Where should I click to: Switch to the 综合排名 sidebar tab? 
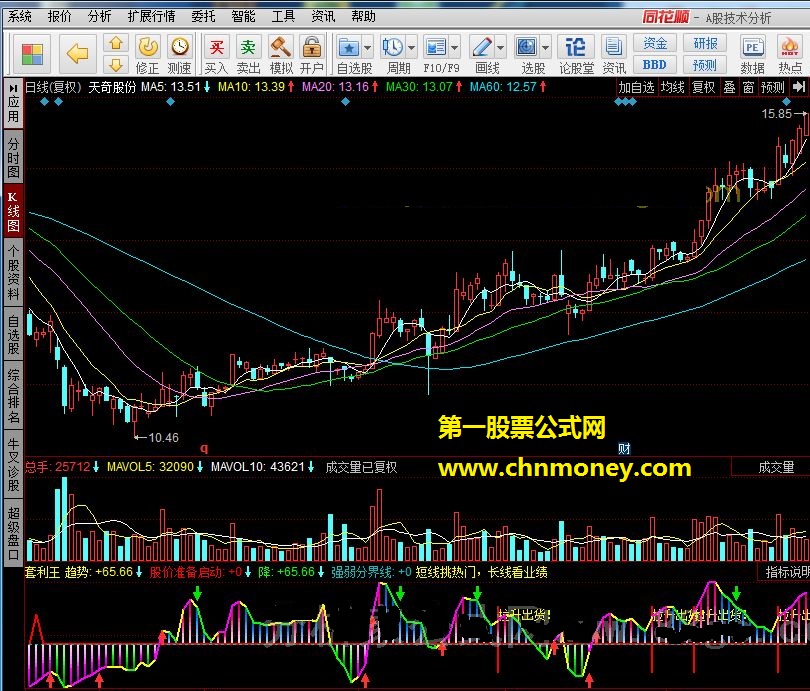tap(13, 396)
